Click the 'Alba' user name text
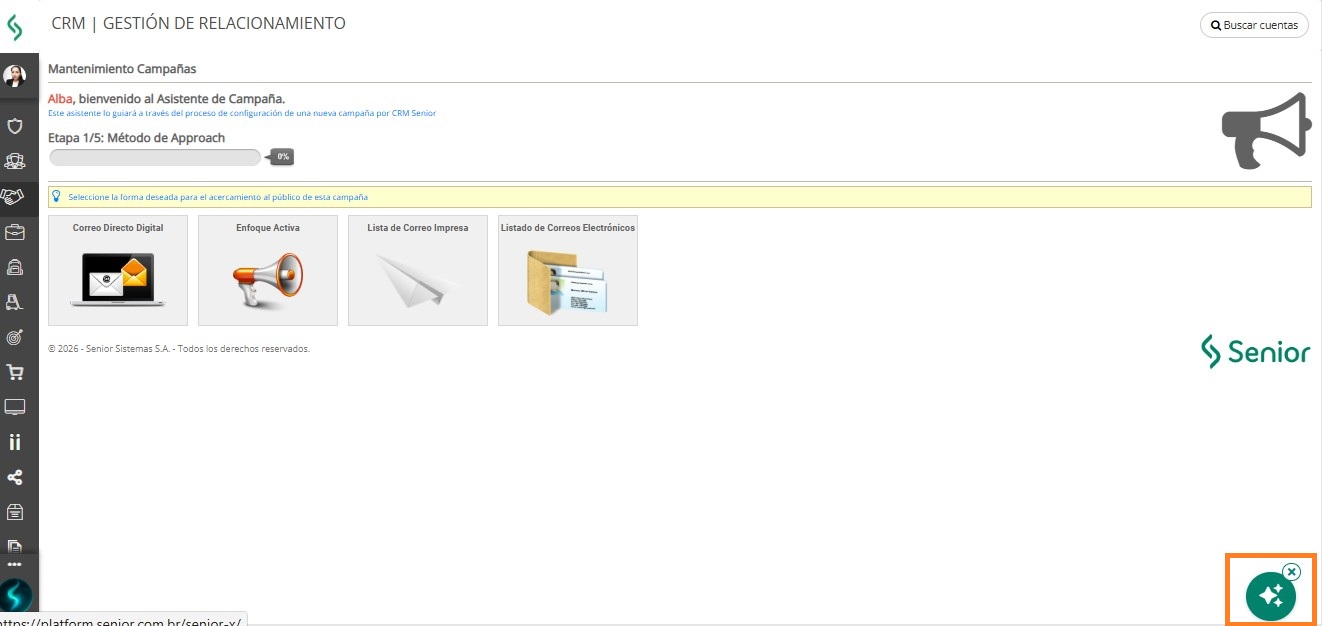 pyautogui.click(x=60, y=99)
